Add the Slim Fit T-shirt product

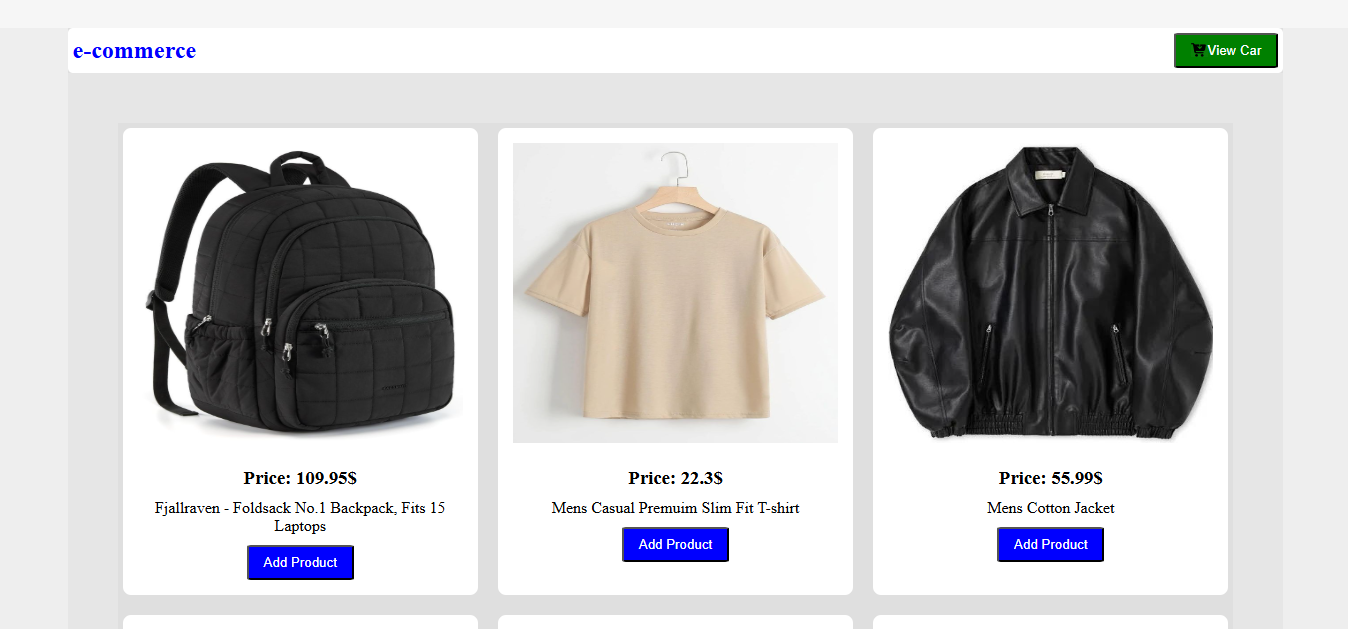tap(675, 544)
